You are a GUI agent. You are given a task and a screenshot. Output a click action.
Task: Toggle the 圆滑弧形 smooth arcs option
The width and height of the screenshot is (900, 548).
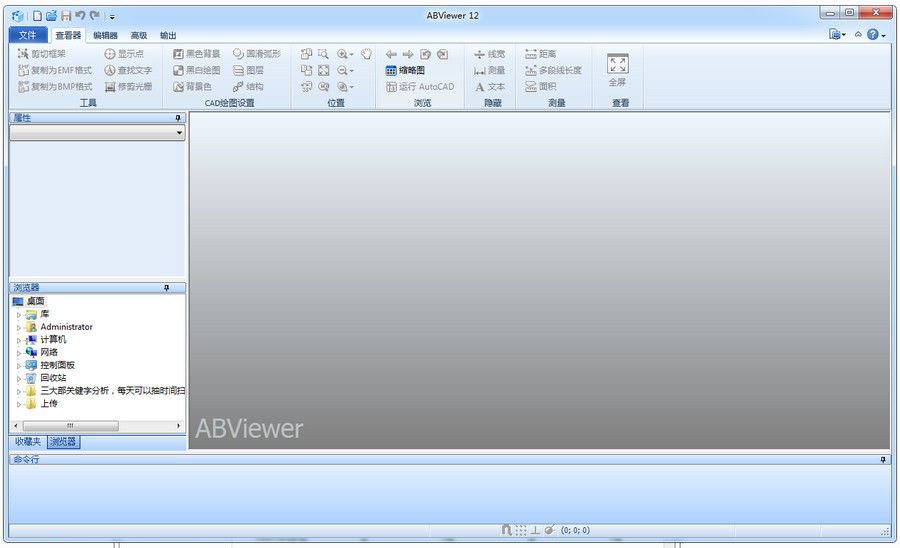pyautogui.click(x=257, y=54)
